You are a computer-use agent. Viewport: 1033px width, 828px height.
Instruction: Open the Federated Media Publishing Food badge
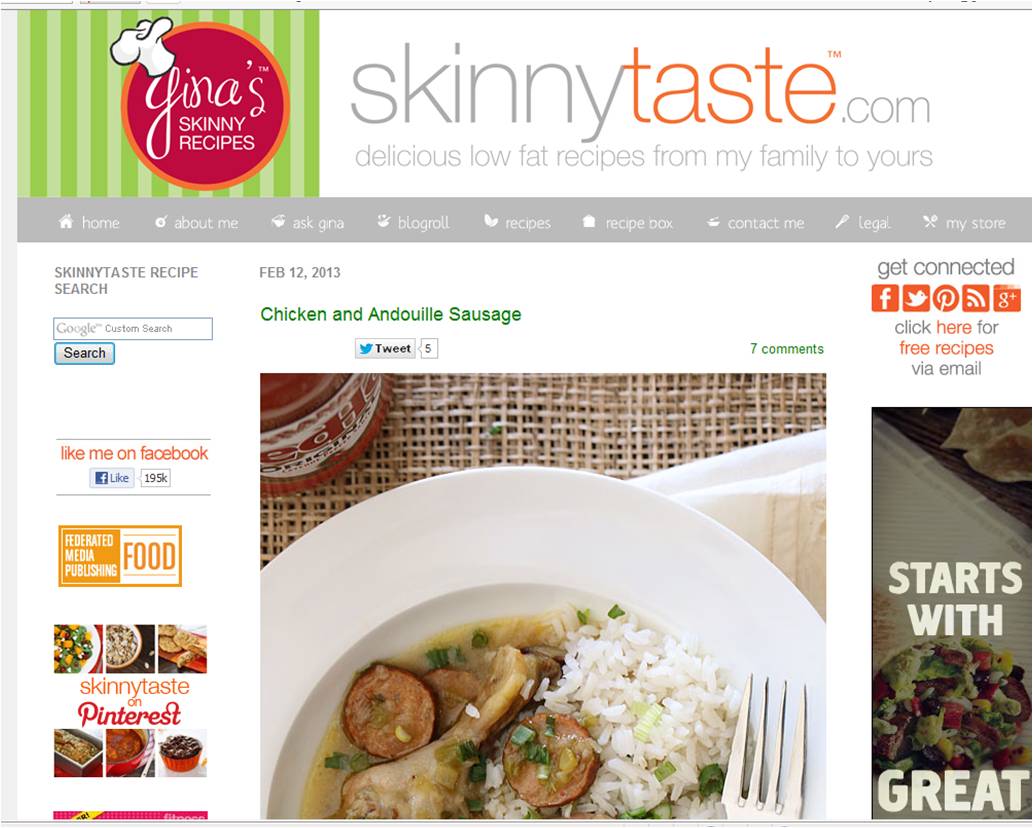[120, 556]
